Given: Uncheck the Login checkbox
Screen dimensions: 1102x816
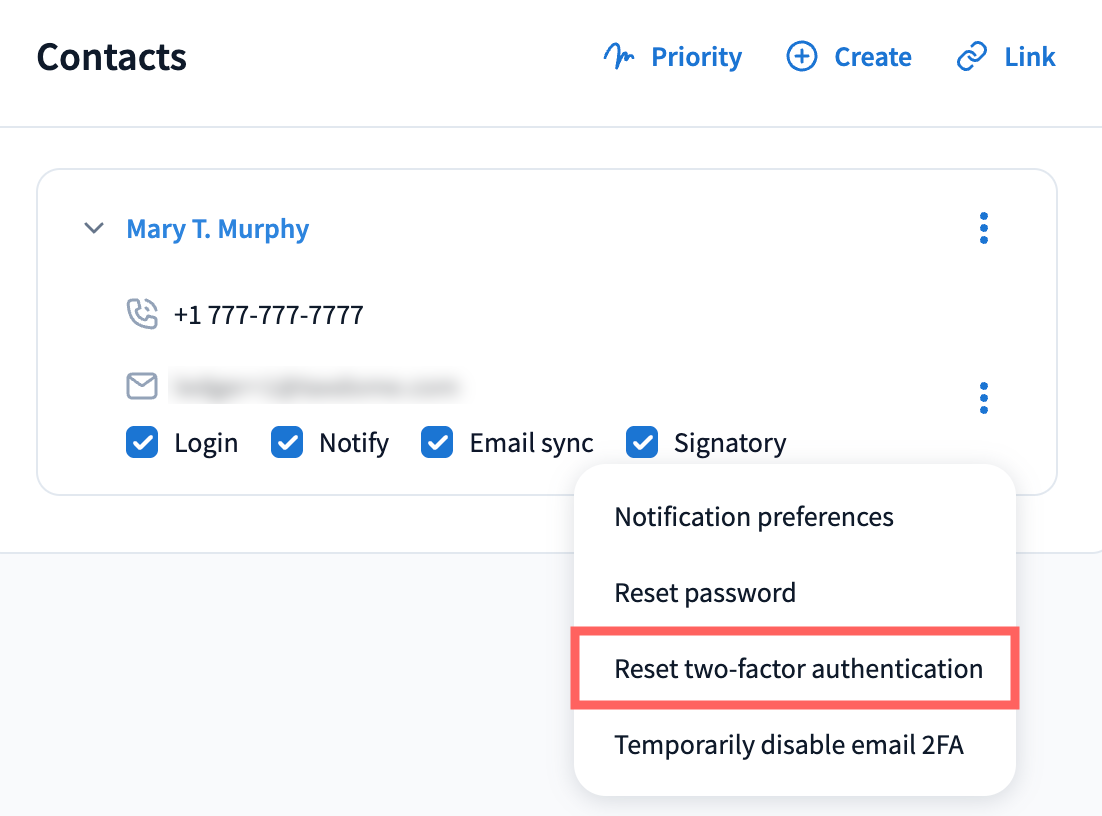Looking at the screenshot, I should pyautogui.click(x=142, y=442).
